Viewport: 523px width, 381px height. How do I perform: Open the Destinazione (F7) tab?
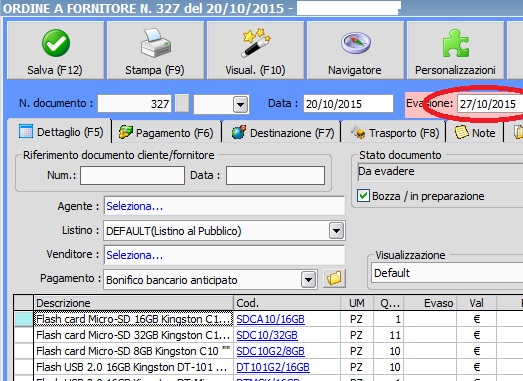coord(283,133)
